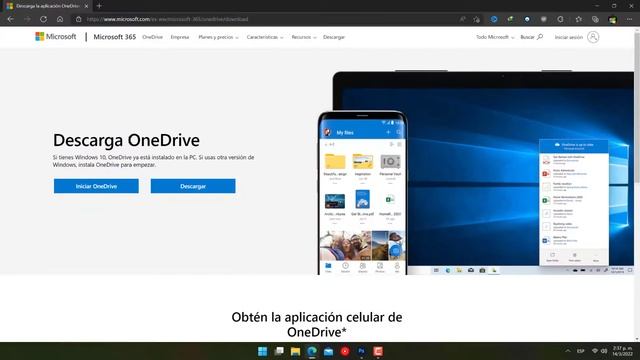Reload the page with the refresh icon
This screenshot has width=640, height=360.
(43, 19)
